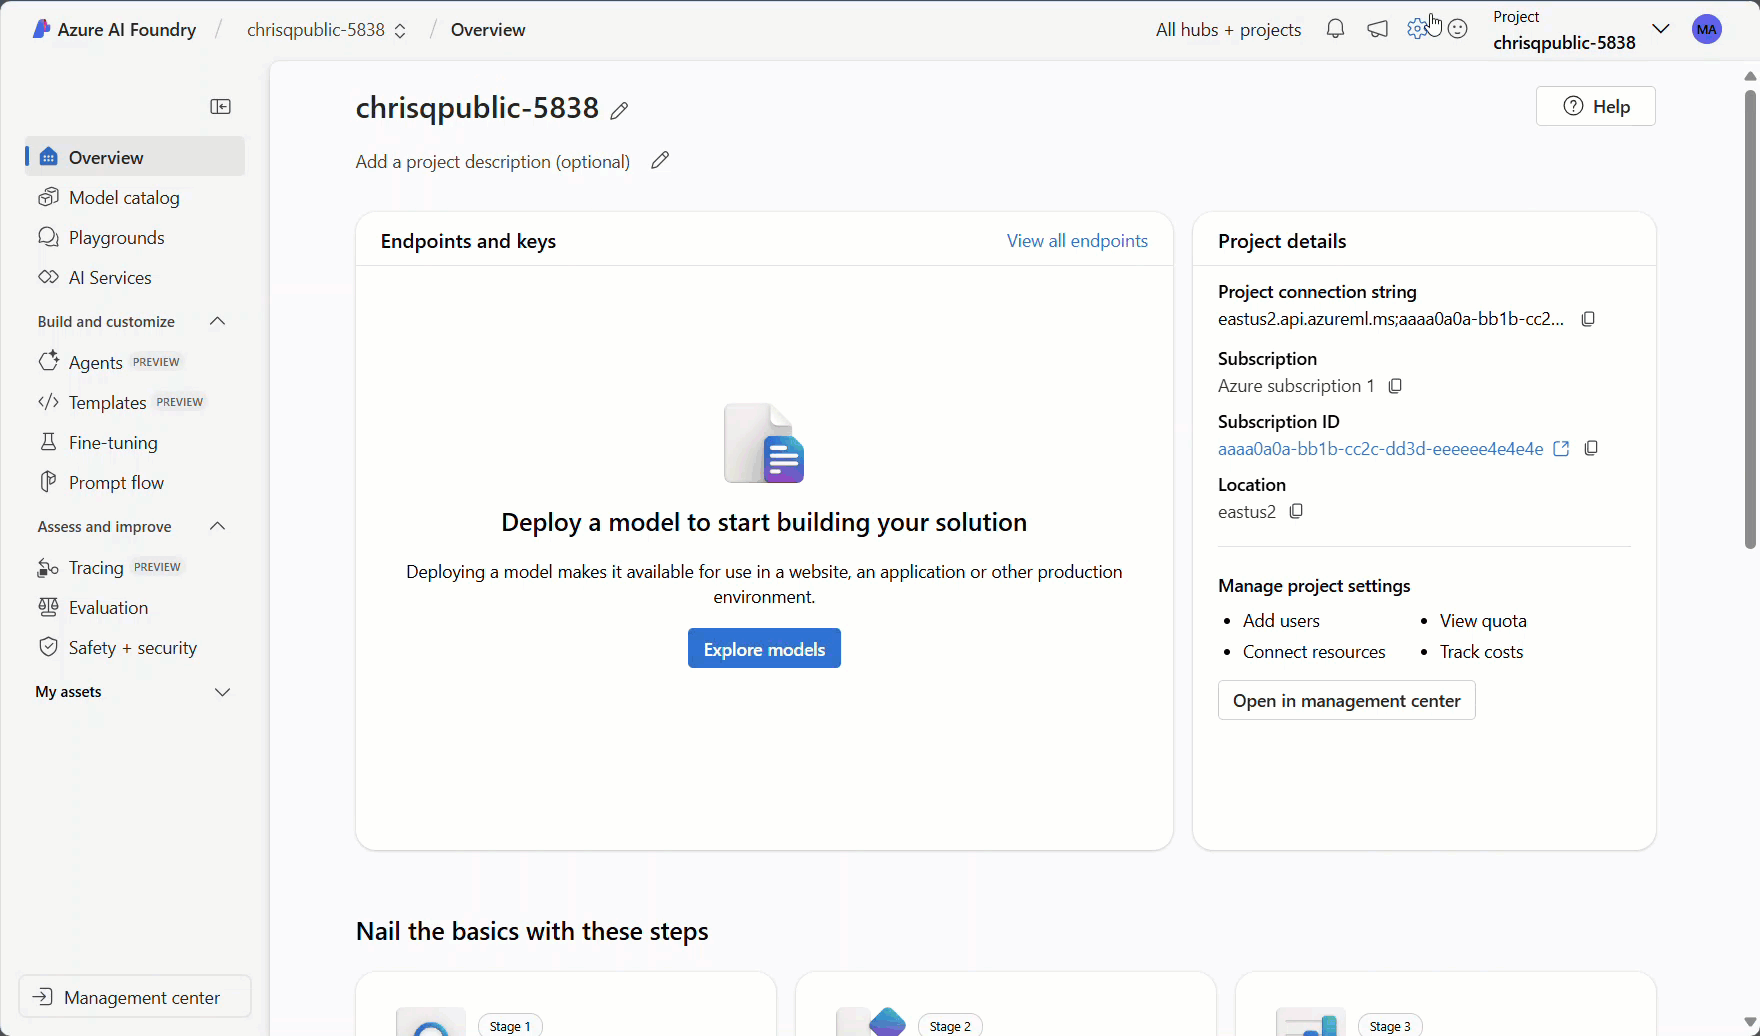Click the Overview breadcrumb text
The height and width of the screenshot is (1036, 1760).
point(488,30)
